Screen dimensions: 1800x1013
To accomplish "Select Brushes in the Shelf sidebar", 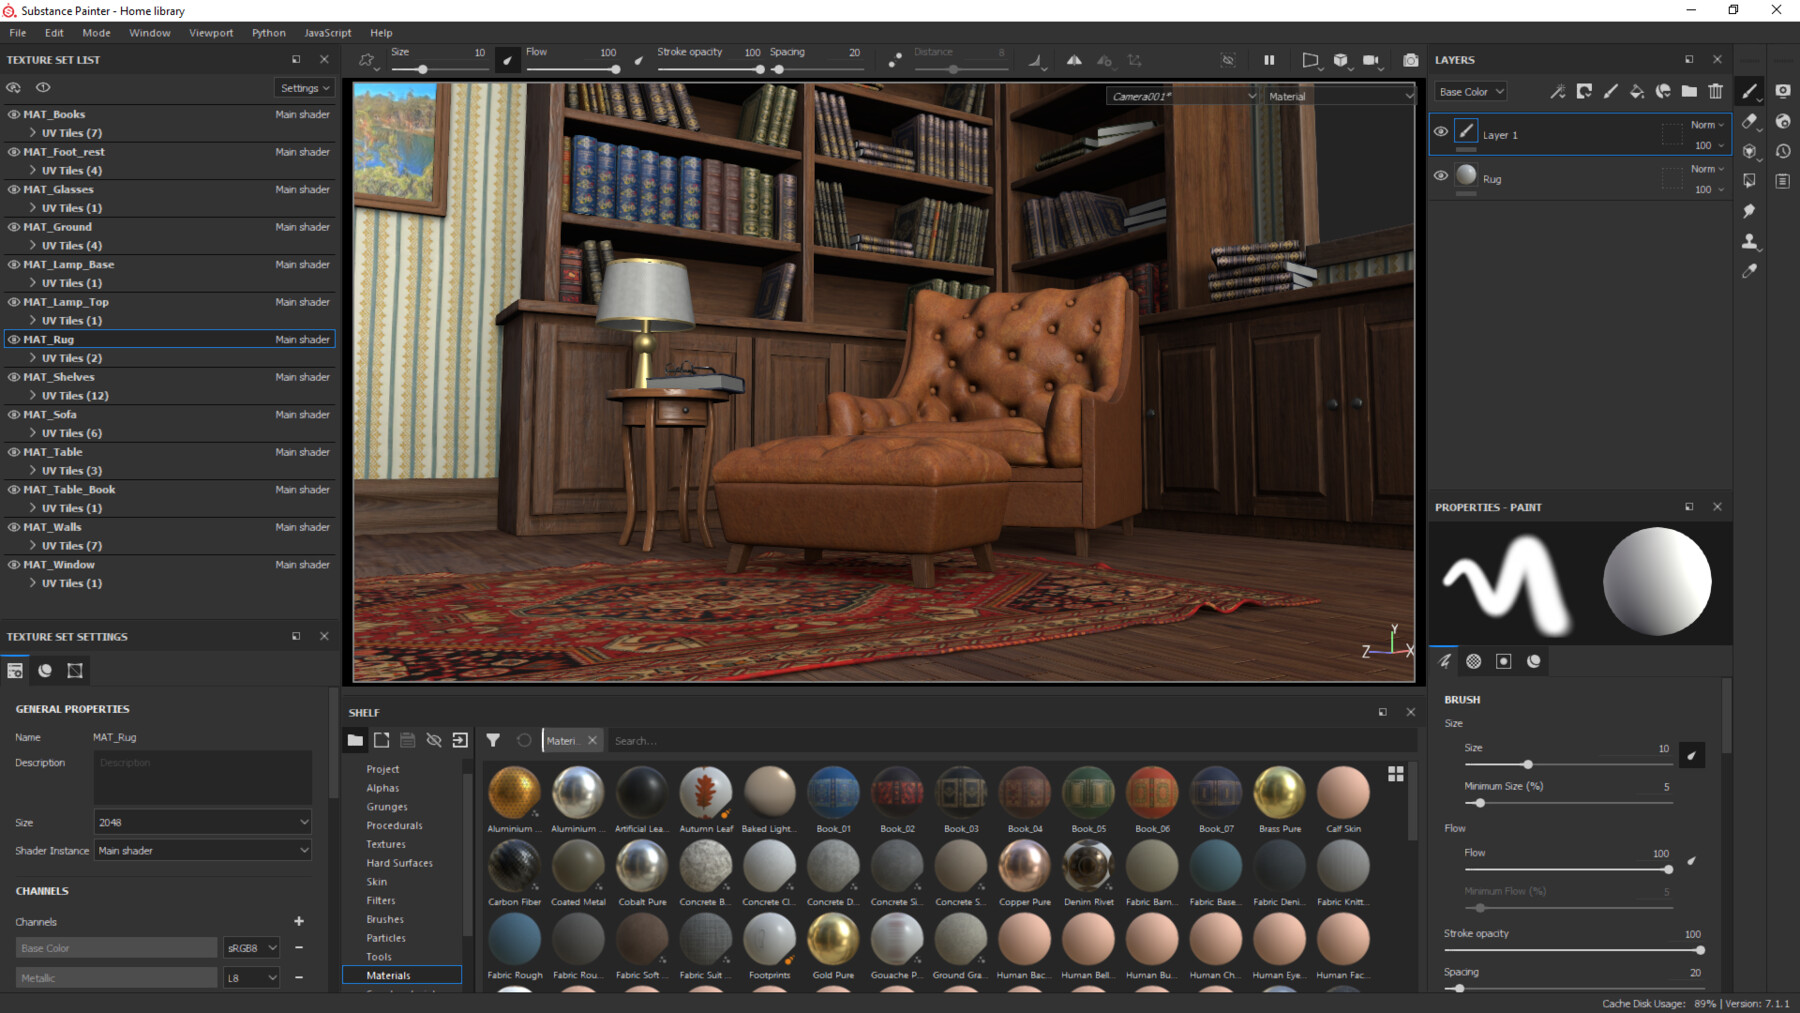I will 385,918.
